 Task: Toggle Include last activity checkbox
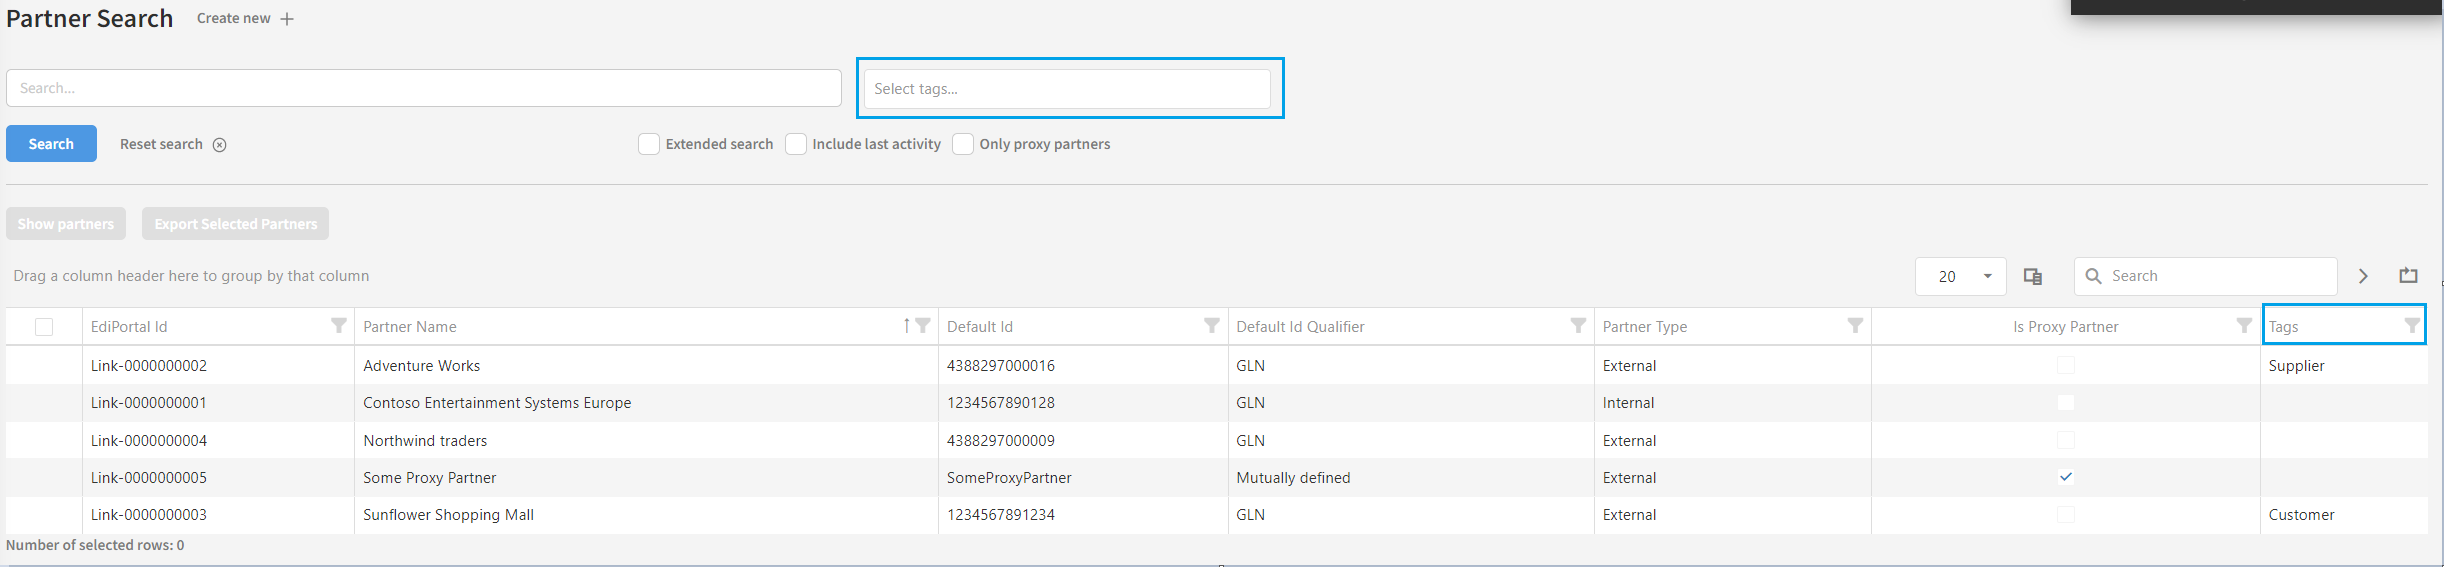pos(796,144)
